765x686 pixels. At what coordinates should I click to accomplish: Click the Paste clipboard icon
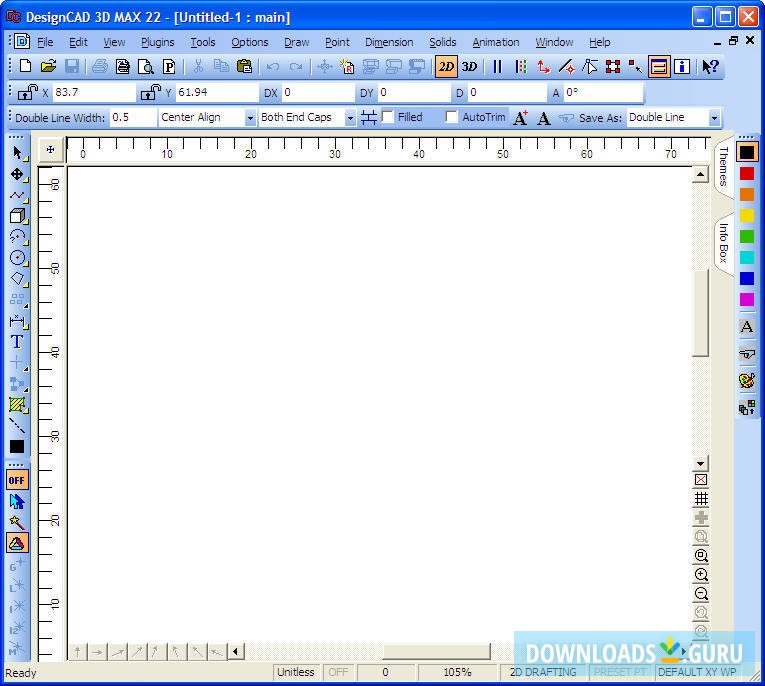(x=244, y=66)
